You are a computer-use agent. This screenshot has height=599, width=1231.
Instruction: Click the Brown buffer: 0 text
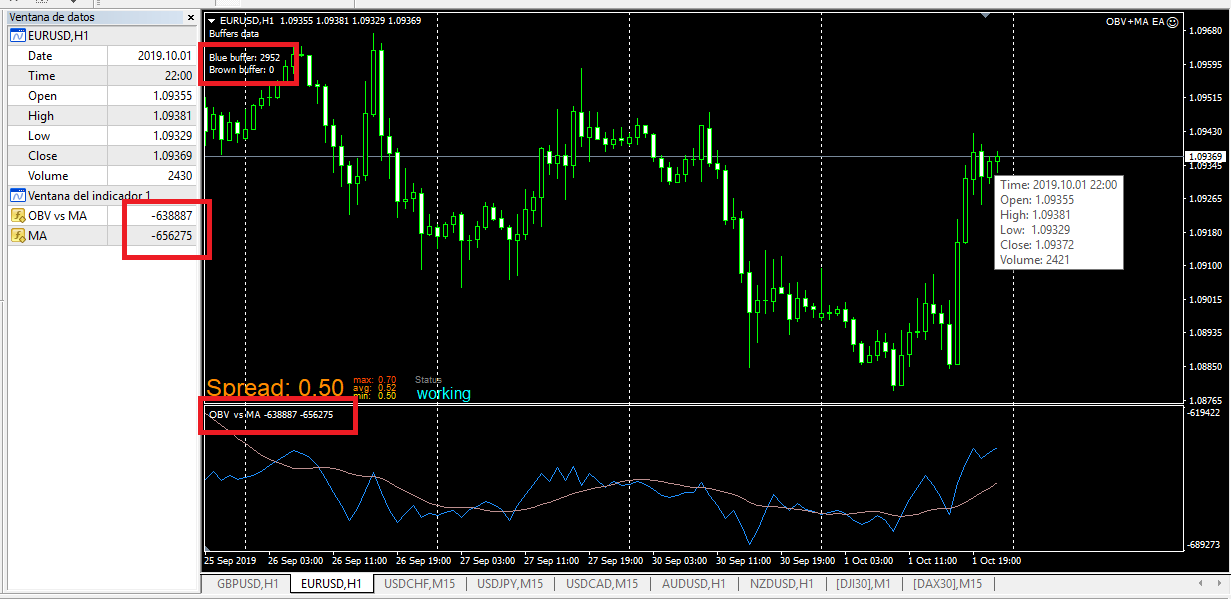[x=241, y=70]
